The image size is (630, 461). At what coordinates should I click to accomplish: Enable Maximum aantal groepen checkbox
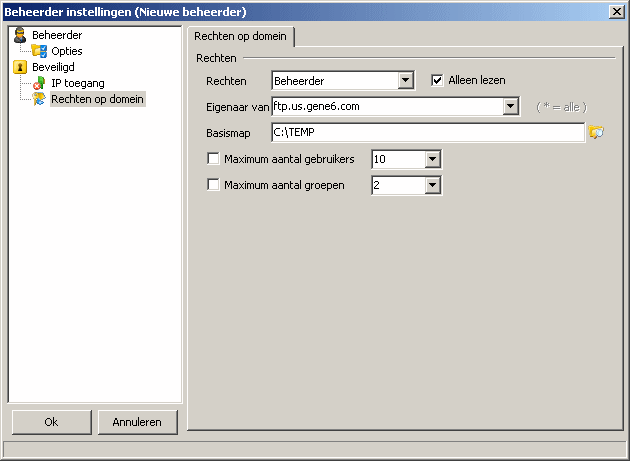213,185
